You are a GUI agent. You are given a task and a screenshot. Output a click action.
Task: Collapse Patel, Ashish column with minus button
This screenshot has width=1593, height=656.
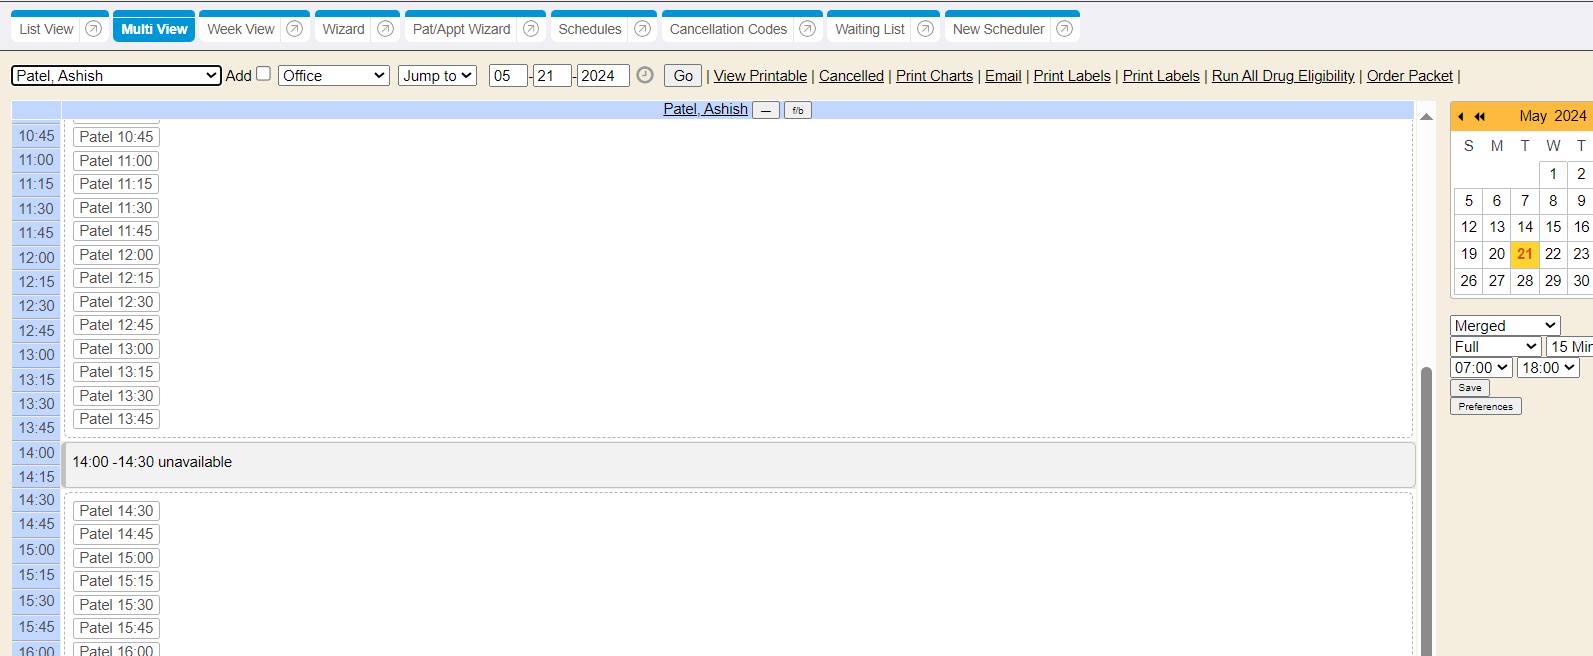tap(765, 110)
